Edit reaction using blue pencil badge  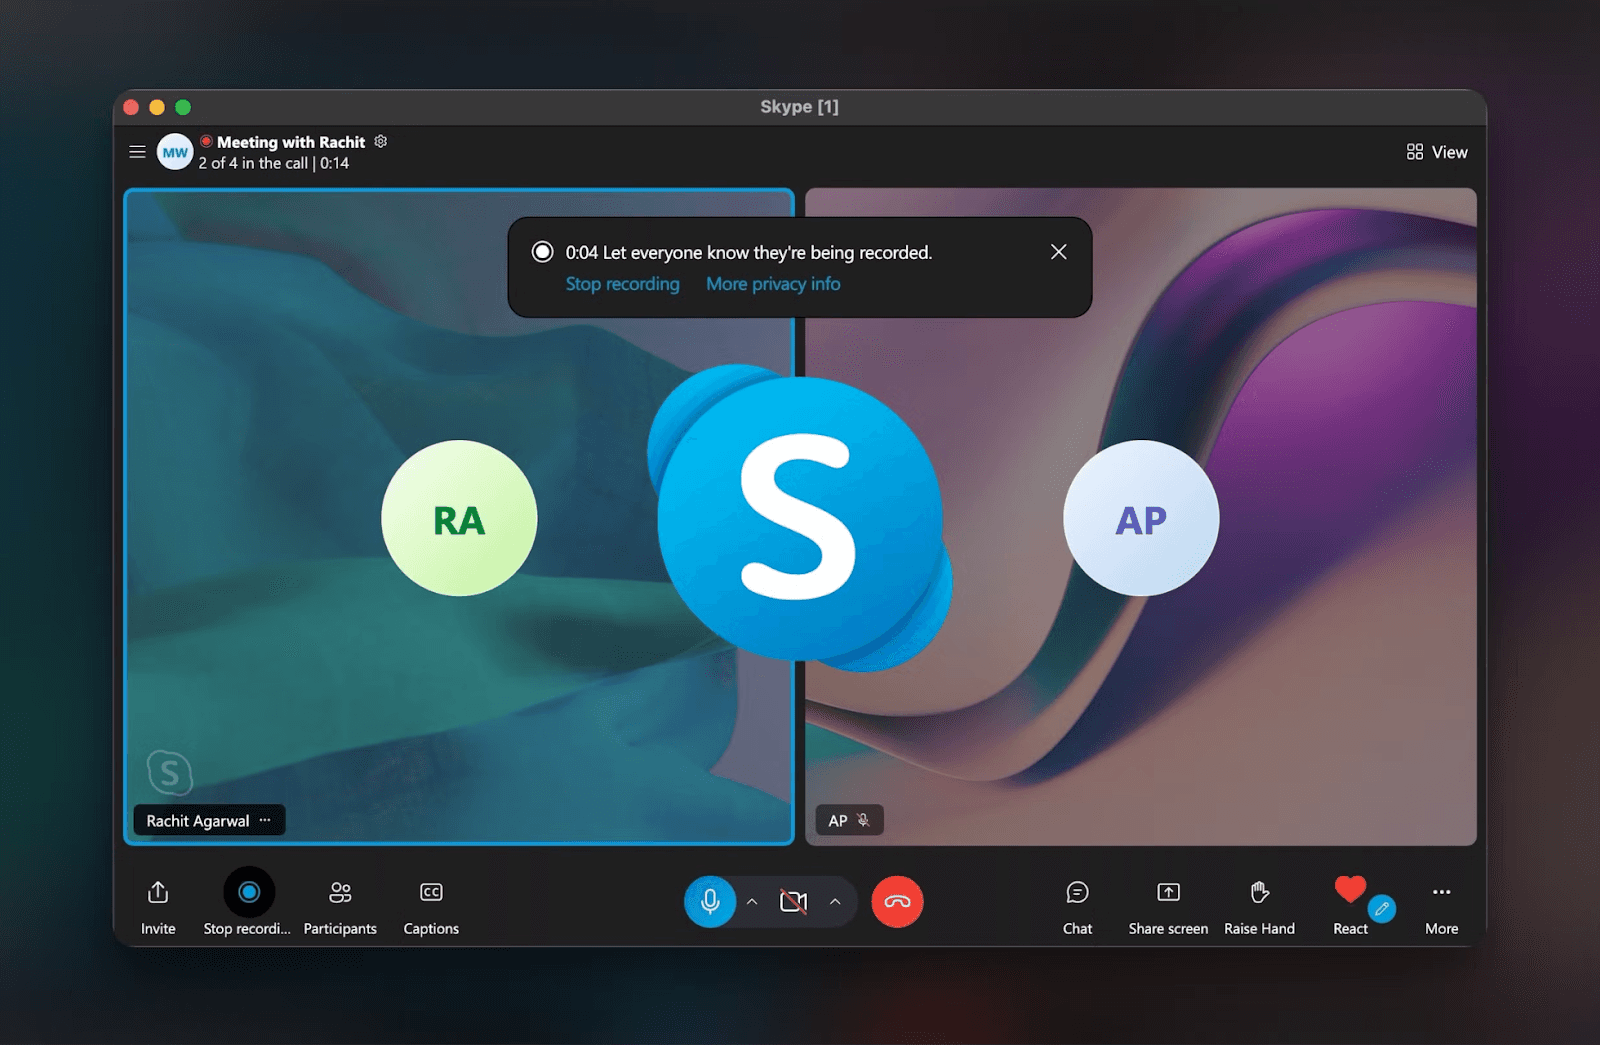[x=1382, y=908]
